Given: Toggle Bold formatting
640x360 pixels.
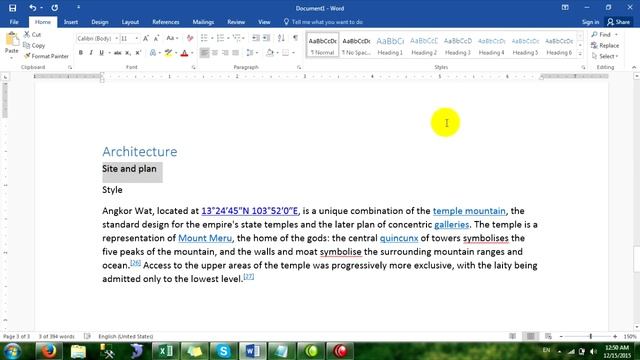Looking at the screenshot, I should click(80, 53).
